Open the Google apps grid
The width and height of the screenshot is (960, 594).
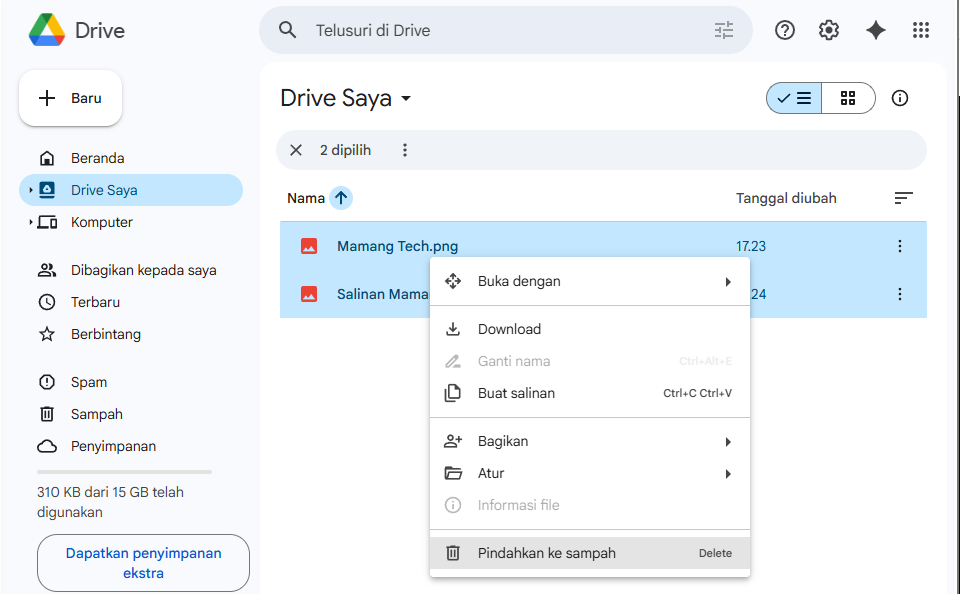click(x=920, y=30)
